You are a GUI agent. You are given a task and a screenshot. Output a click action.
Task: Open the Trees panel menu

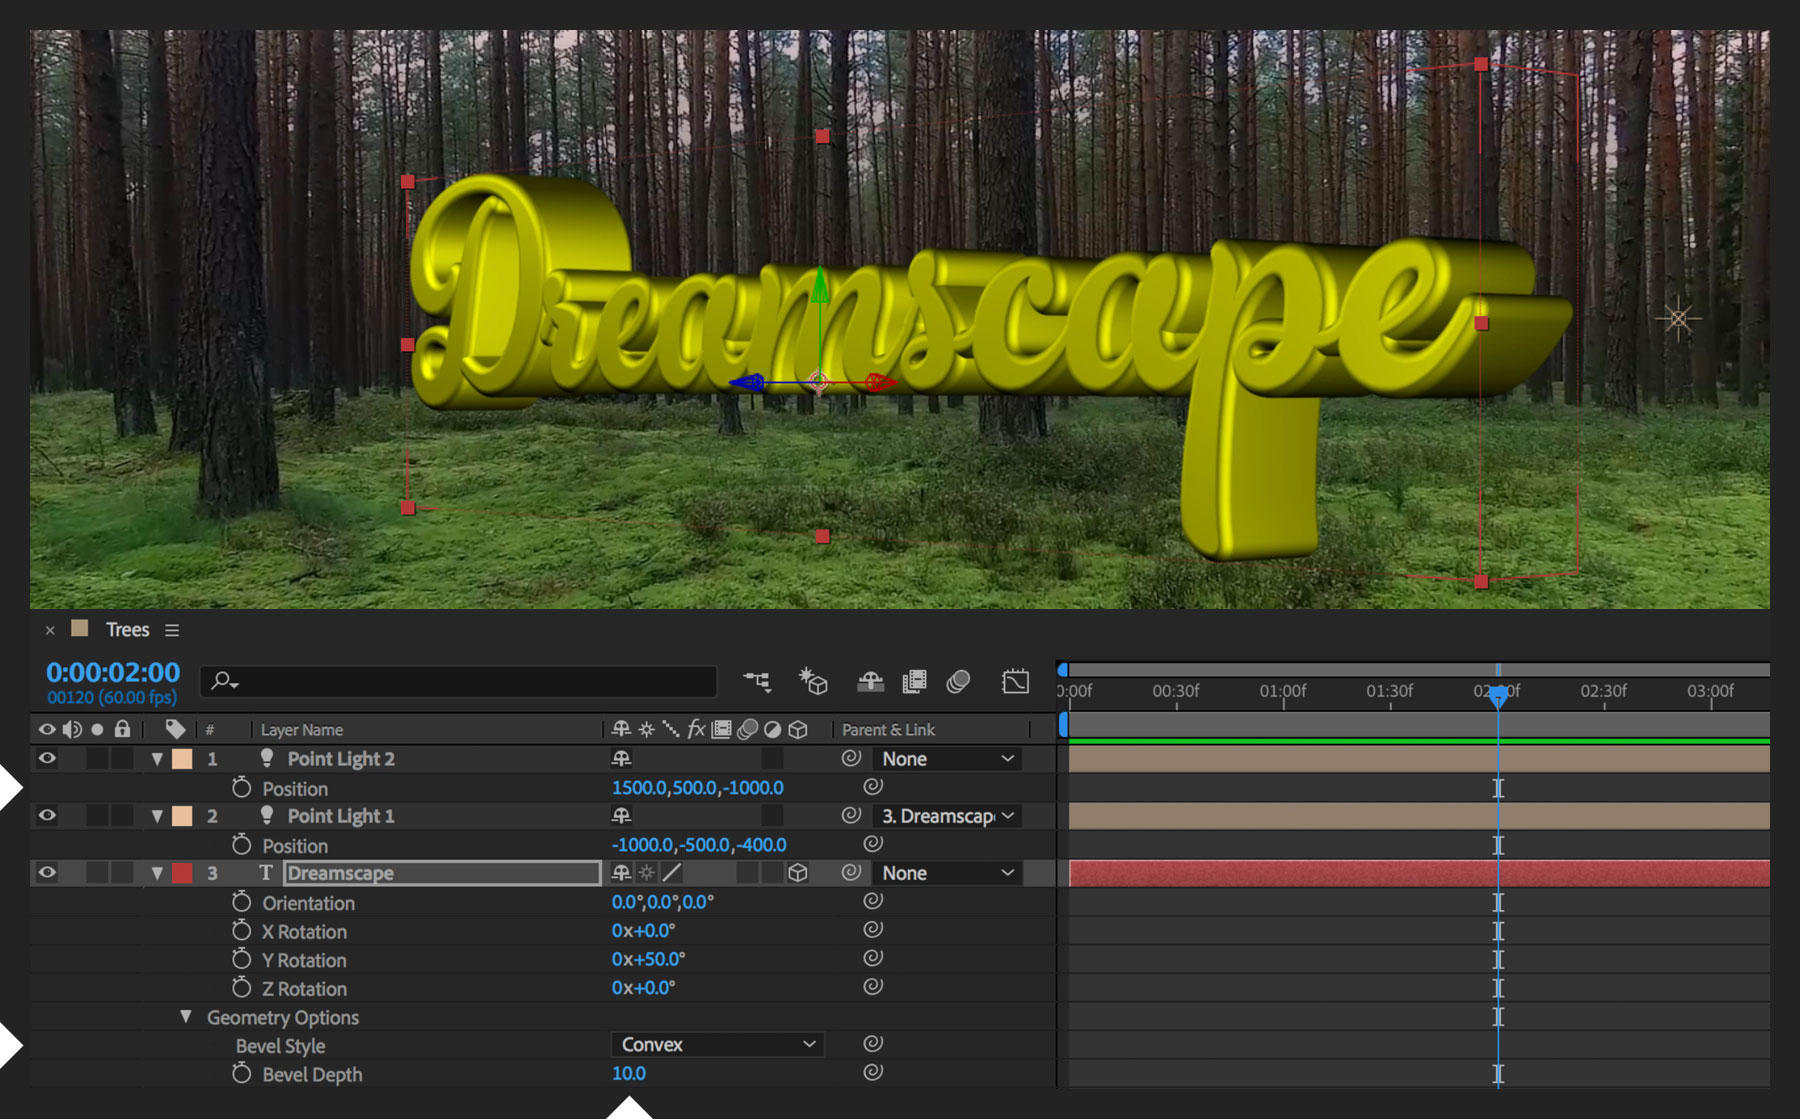pyautogui.click(x=171, y=629)
